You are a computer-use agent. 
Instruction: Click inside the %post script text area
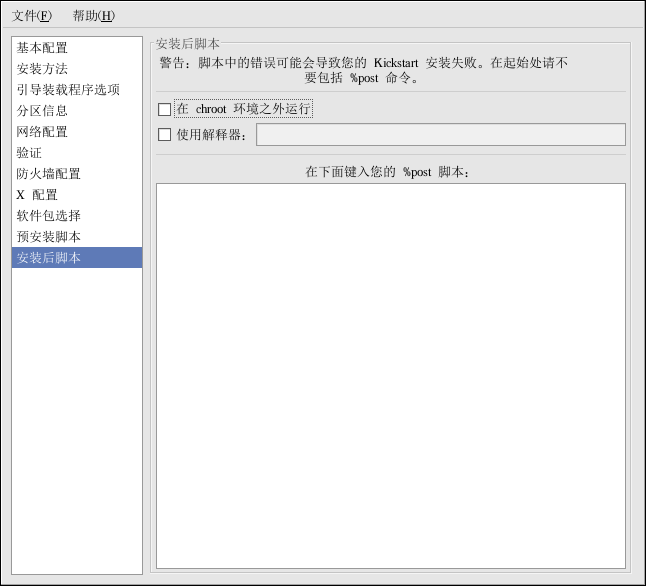(390, 375)
